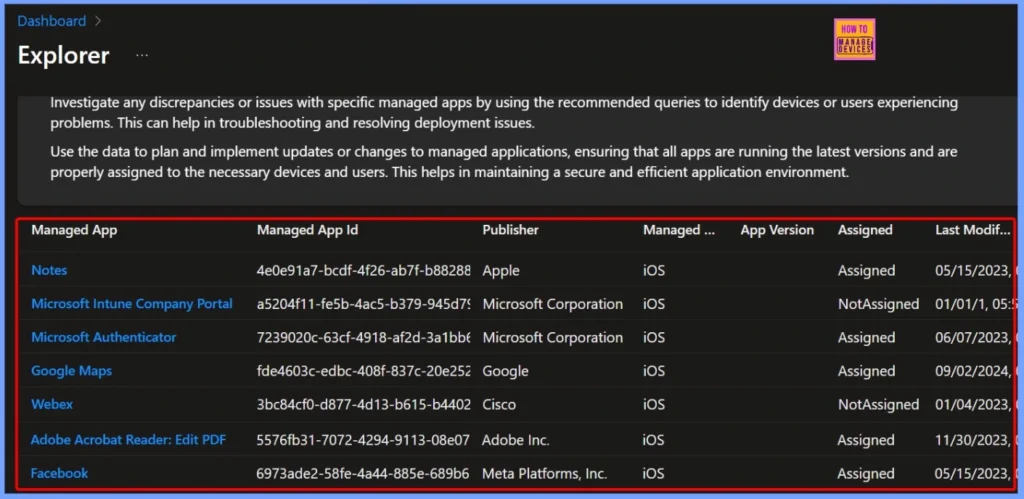Click the Cisco publisher cell

[x=499, y=404]
